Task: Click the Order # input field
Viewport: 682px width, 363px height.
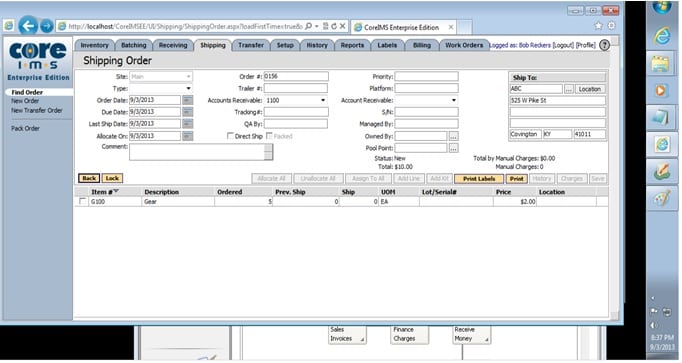Action: [x=296, y=77]
